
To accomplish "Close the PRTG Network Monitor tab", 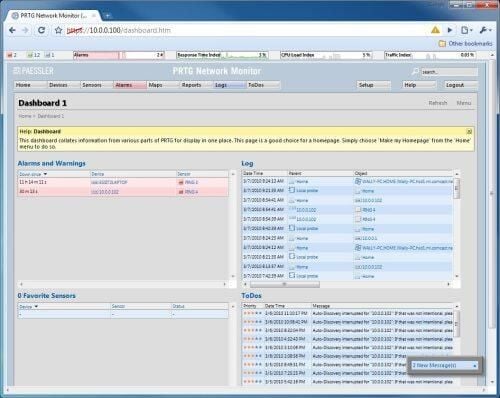I will (94, 16).
